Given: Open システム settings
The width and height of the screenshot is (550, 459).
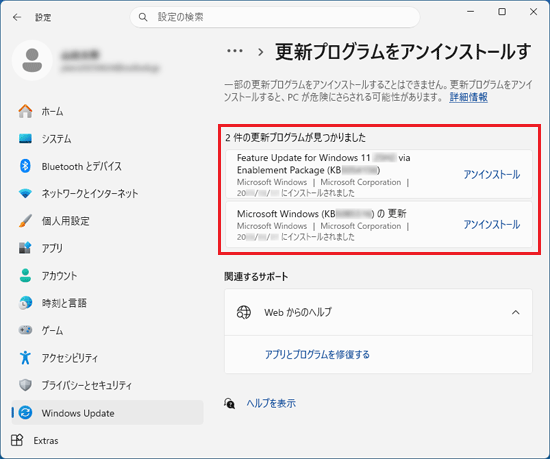Looking at the screenshot, I should 107,139.
